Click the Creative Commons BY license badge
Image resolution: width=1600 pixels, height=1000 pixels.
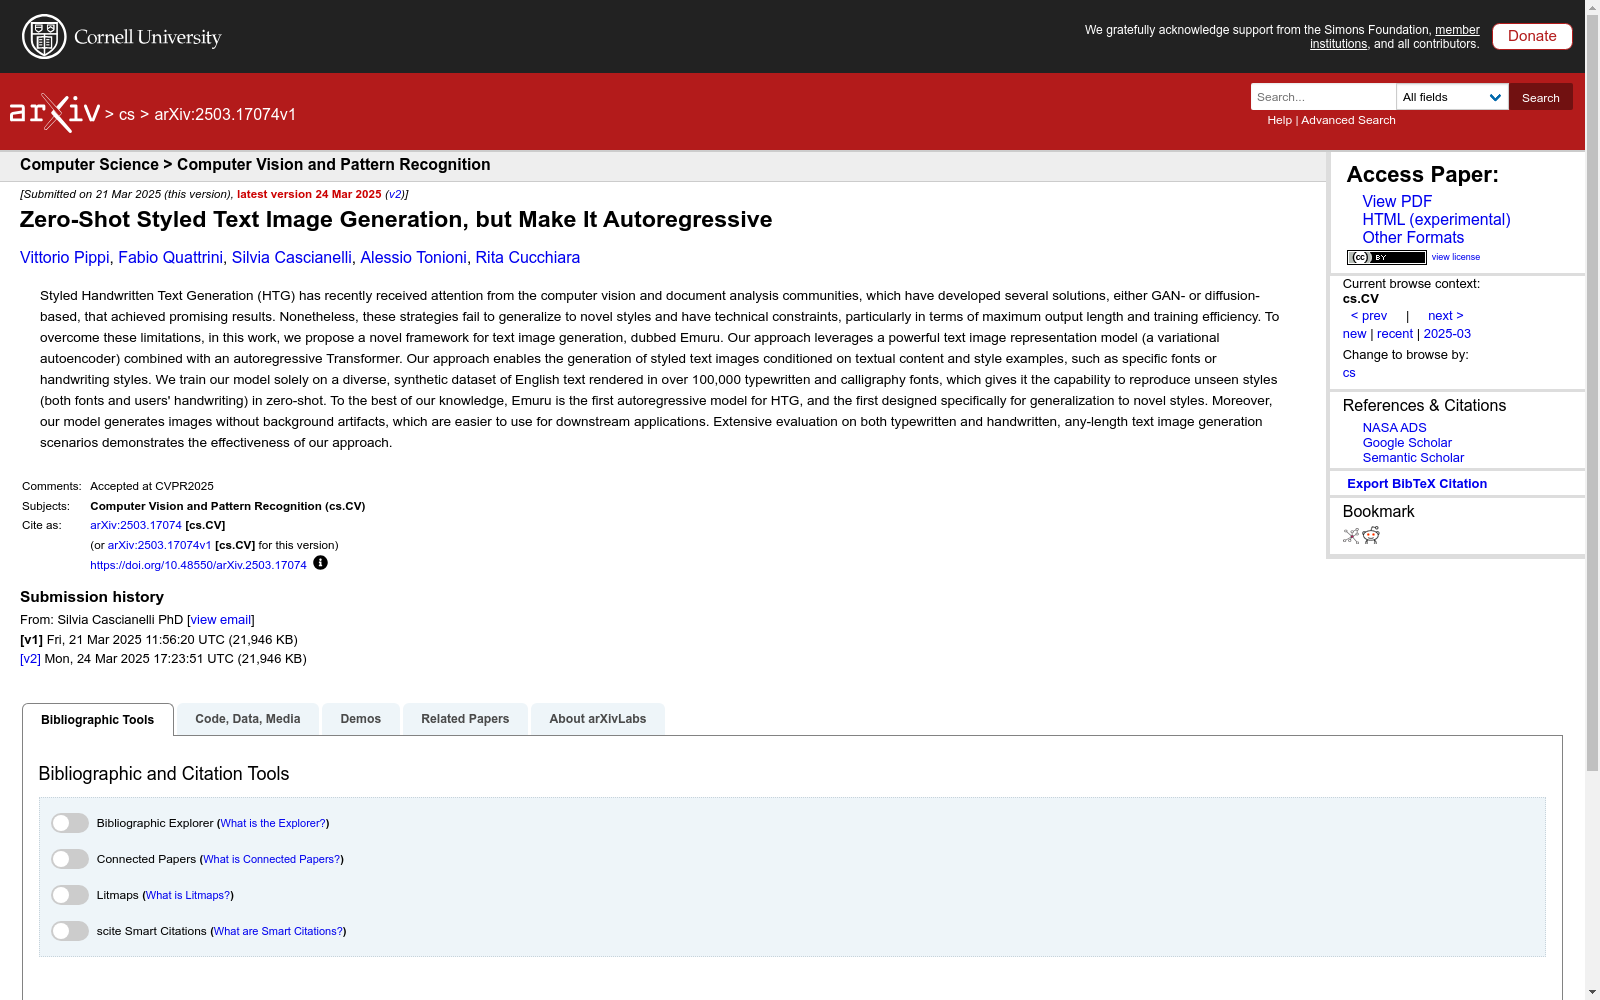1386,257
